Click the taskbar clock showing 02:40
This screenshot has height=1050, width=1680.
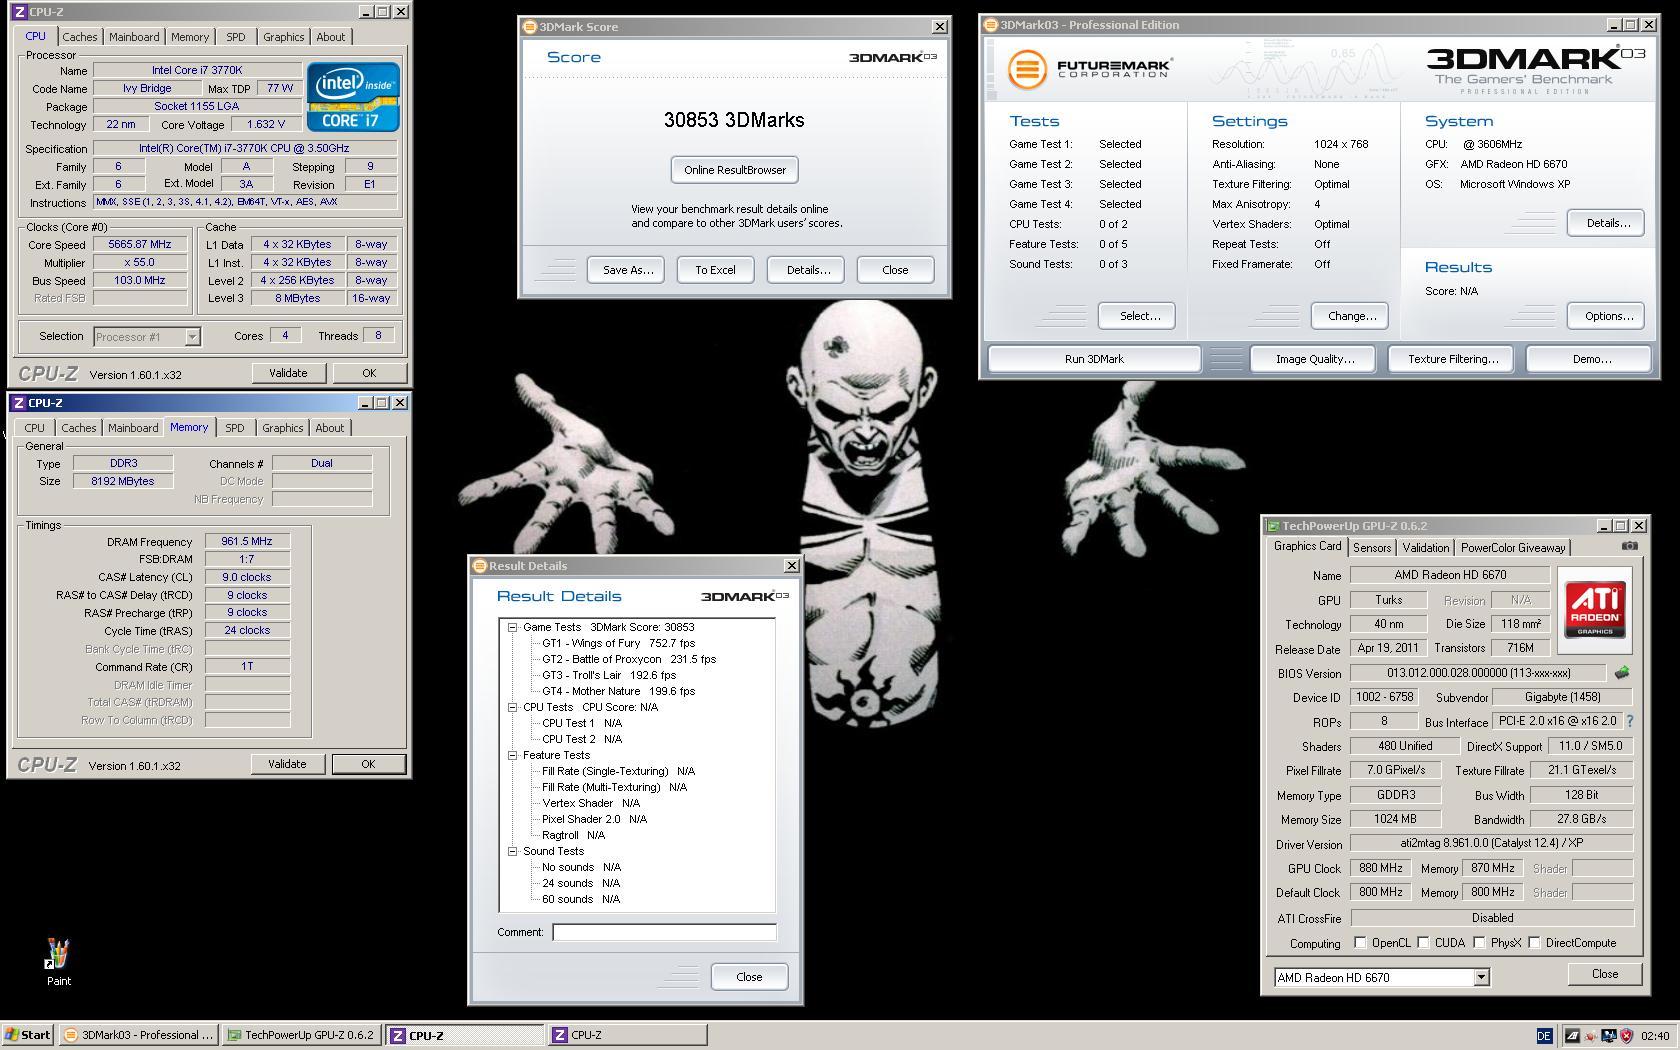pos(1654,1036)
